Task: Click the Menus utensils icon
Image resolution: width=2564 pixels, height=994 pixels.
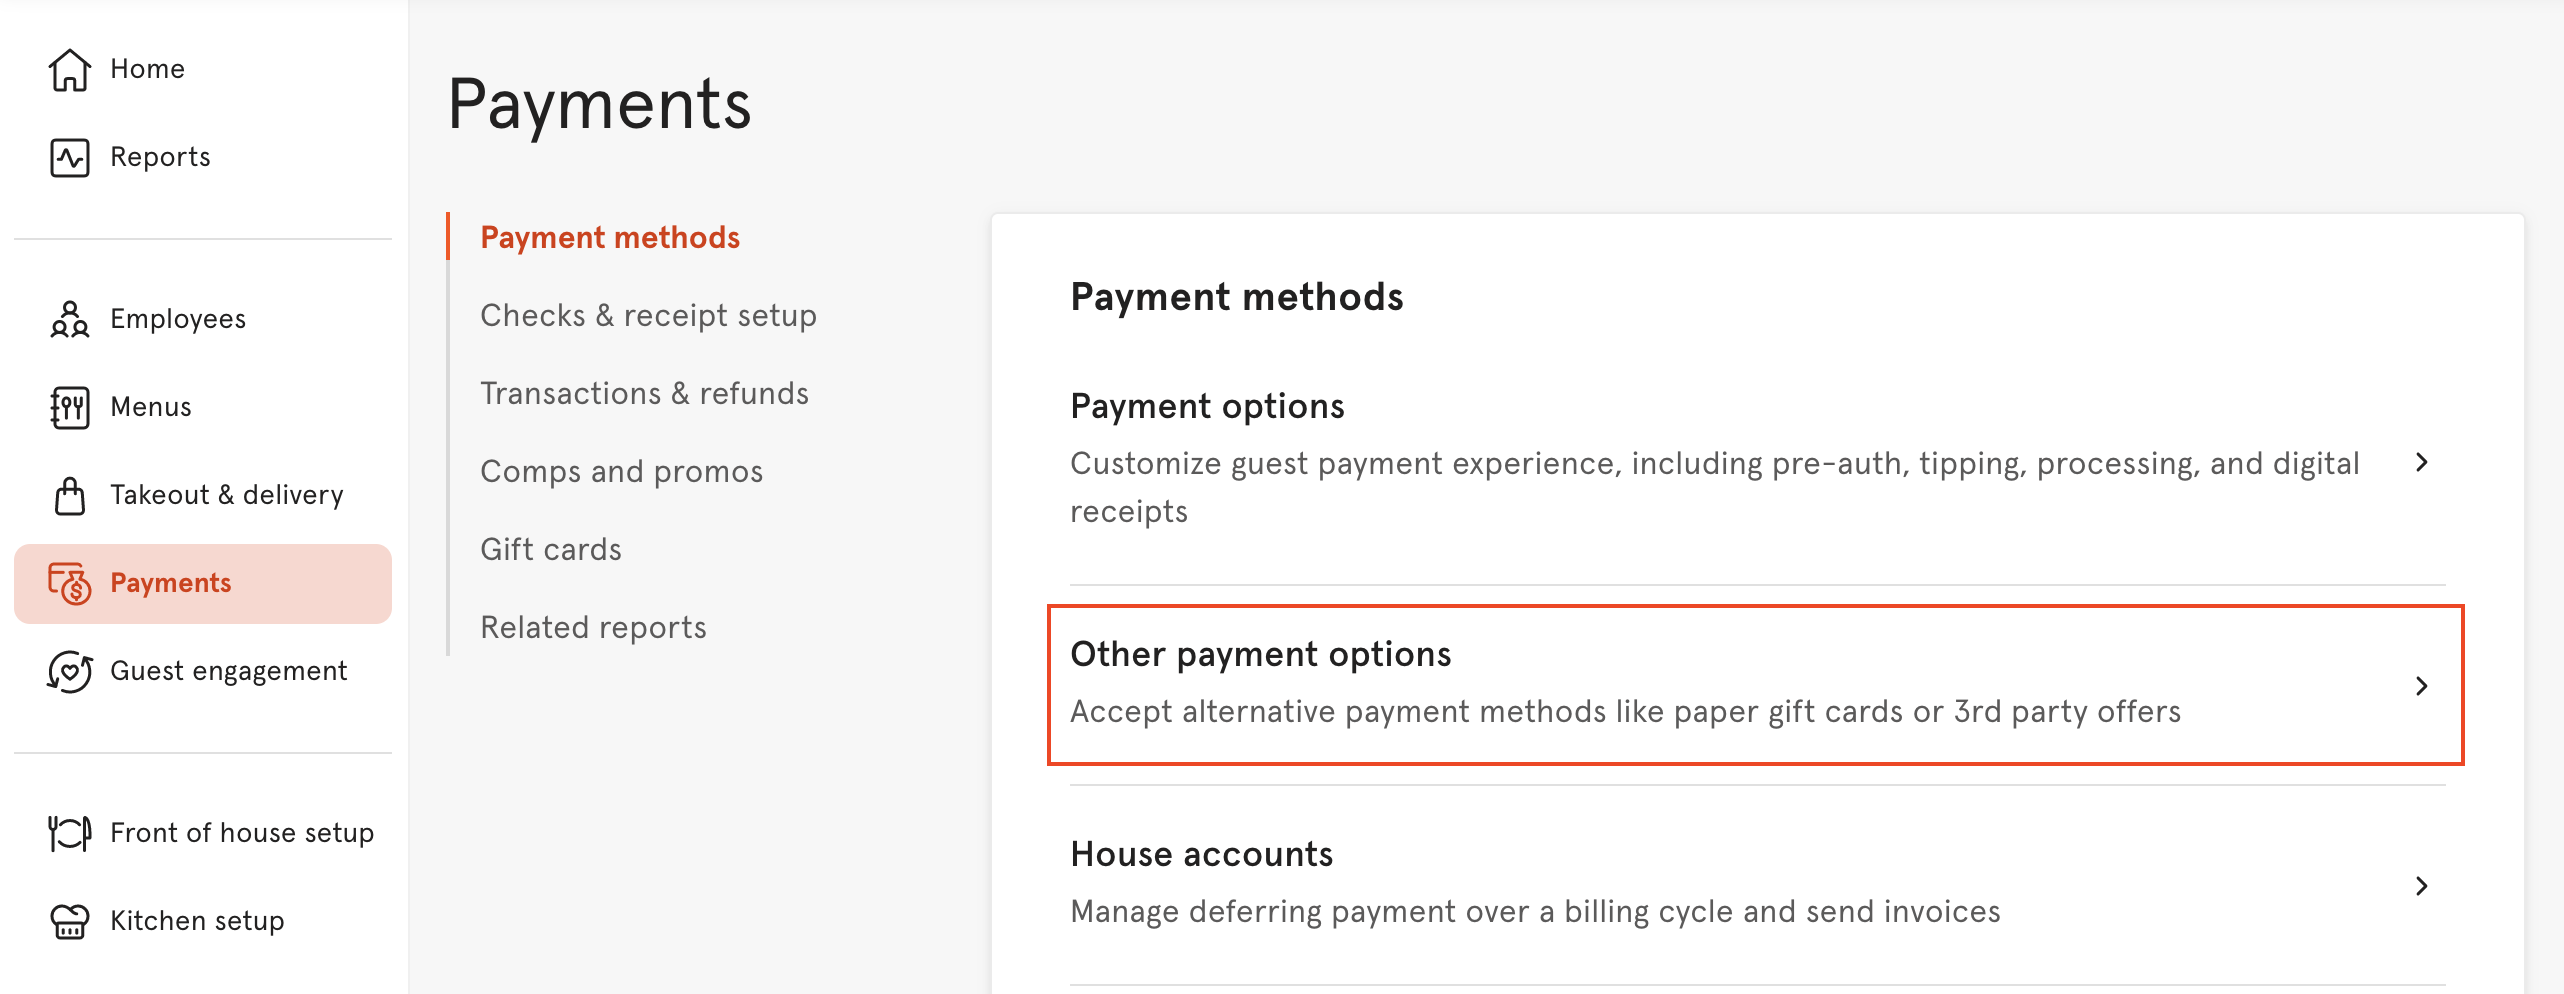Action: coord(69,407)
